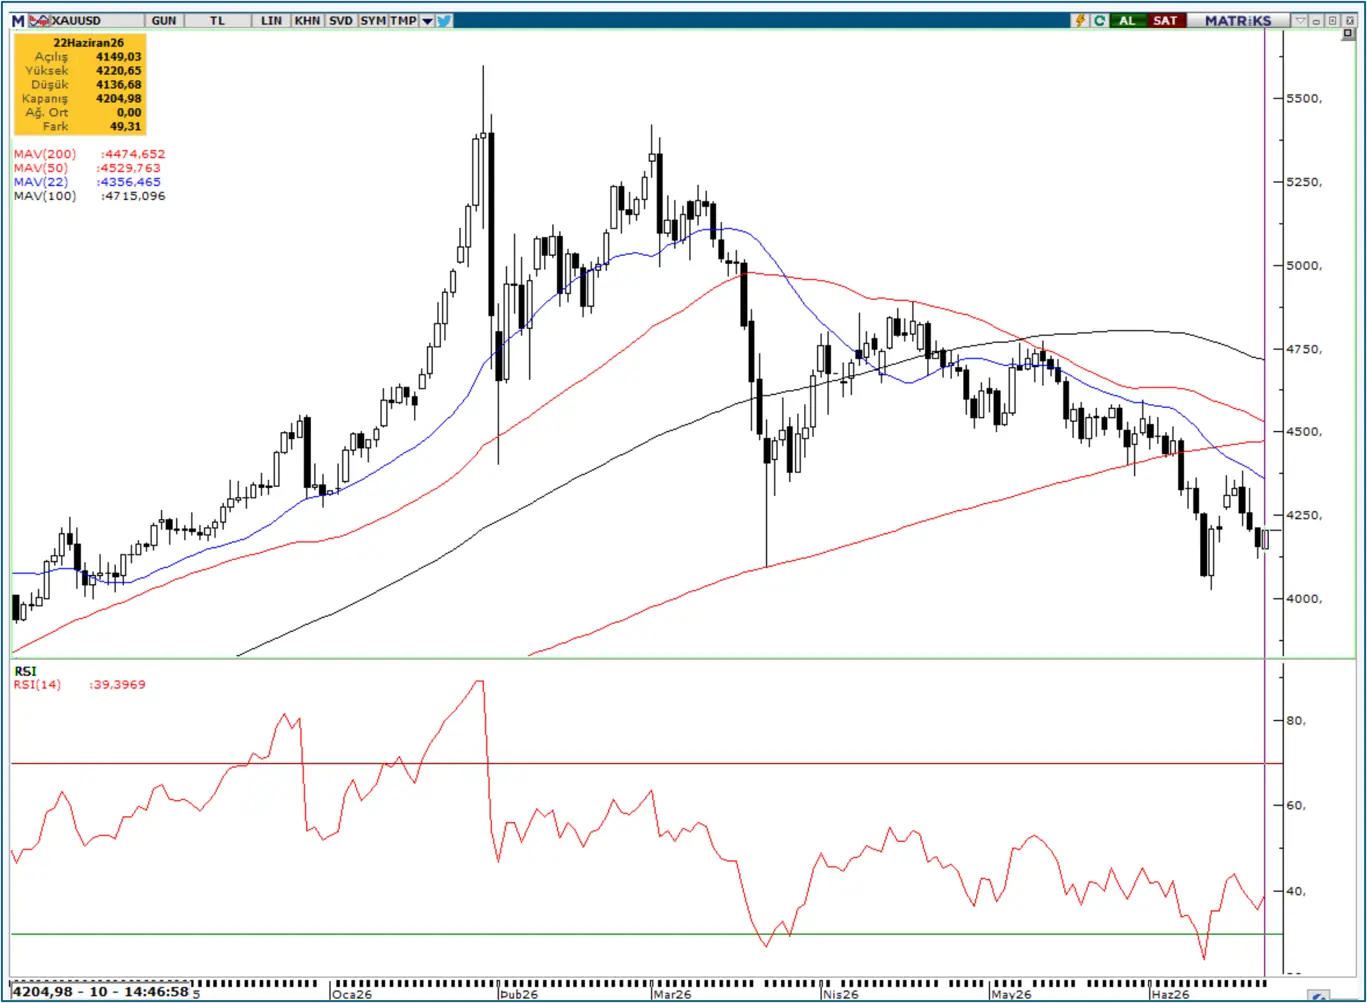The height and width of the screenshot is (1003, 1367).
Task: Click the Mar26 date axis label
Action: click(x=671, y=994)
